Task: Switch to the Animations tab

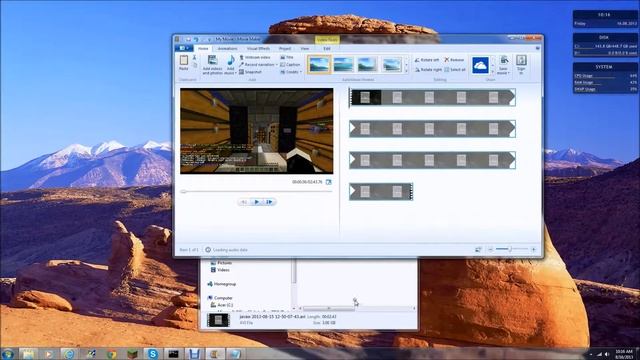Action: point(227,49)
